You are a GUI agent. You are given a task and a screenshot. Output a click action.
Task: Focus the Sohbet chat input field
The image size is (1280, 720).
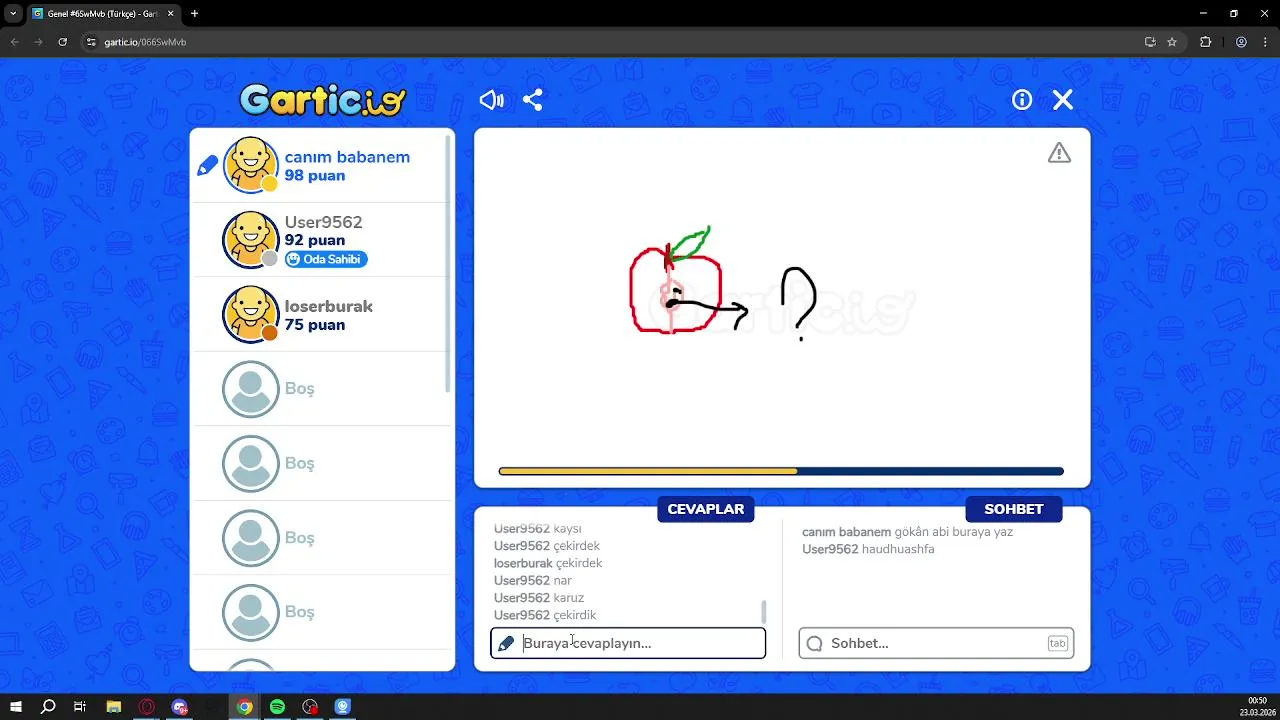click(936, 643)
